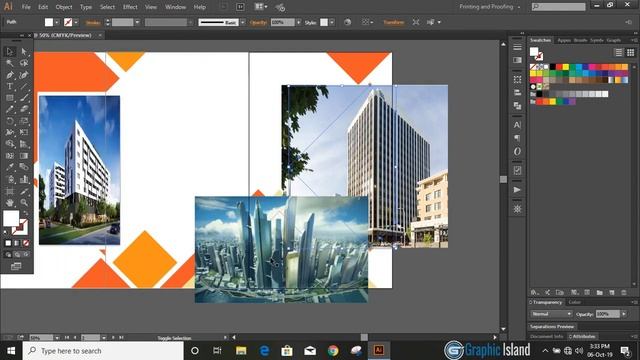Open the Align panel icon in dock
This screenshot has height=360, width=640.
[x=517, y=92]
